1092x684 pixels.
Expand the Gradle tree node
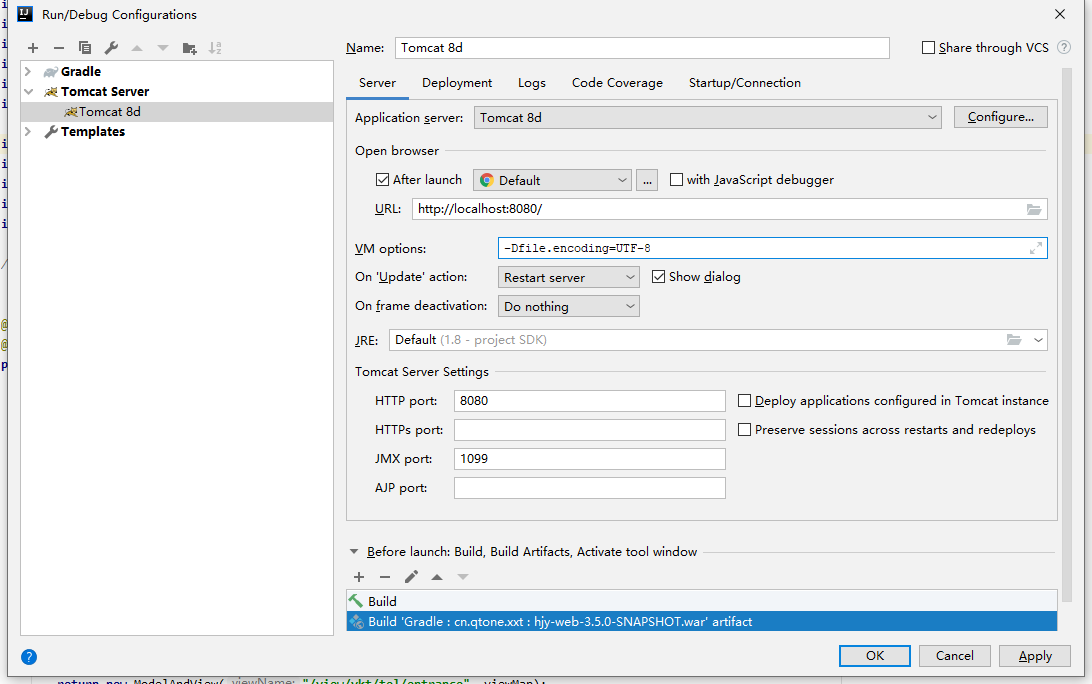pyautogui.click(x=28, y=71)
